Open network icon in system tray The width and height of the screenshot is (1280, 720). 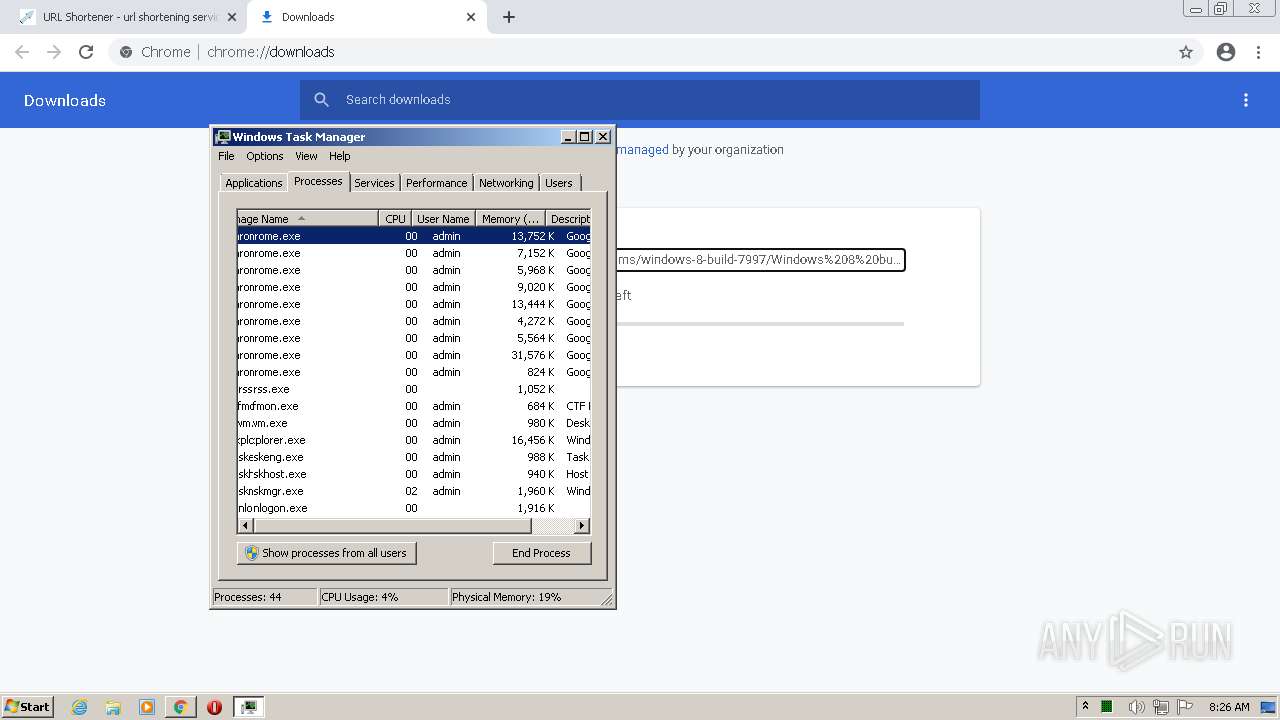[x=1161, y=707]
